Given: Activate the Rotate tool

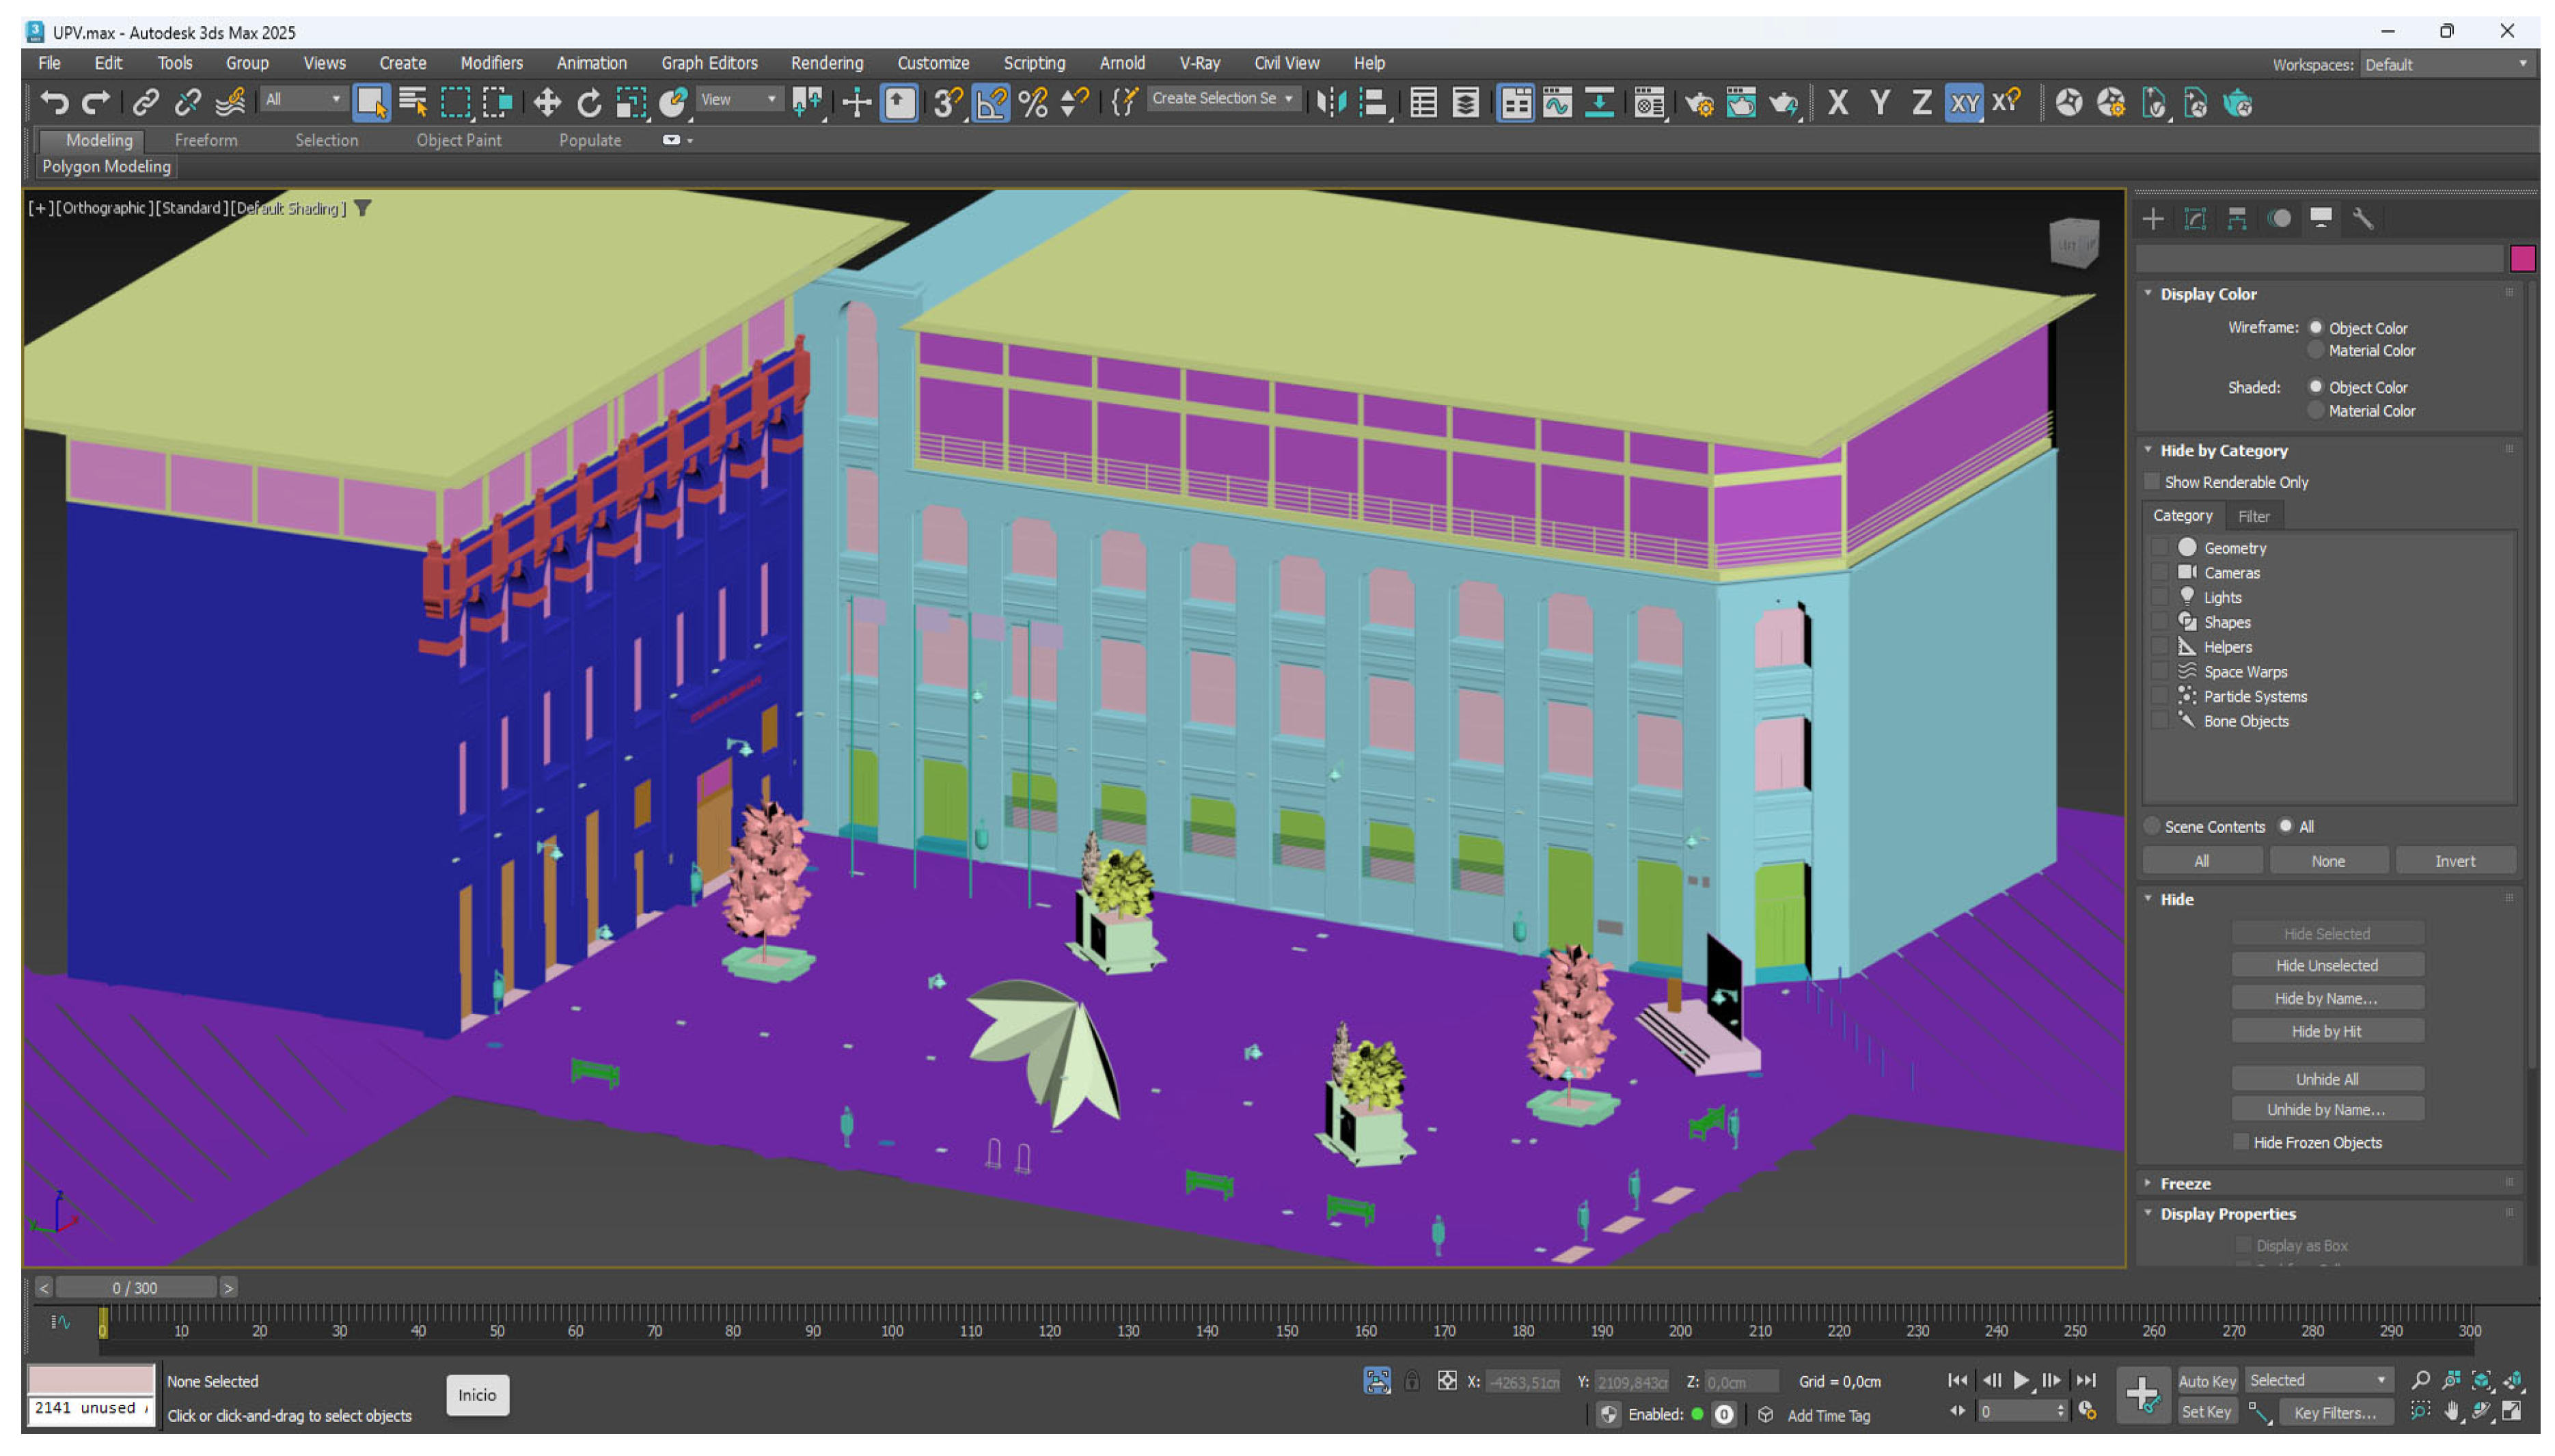Looking at the screenshot, I should (x=589, y=102).
